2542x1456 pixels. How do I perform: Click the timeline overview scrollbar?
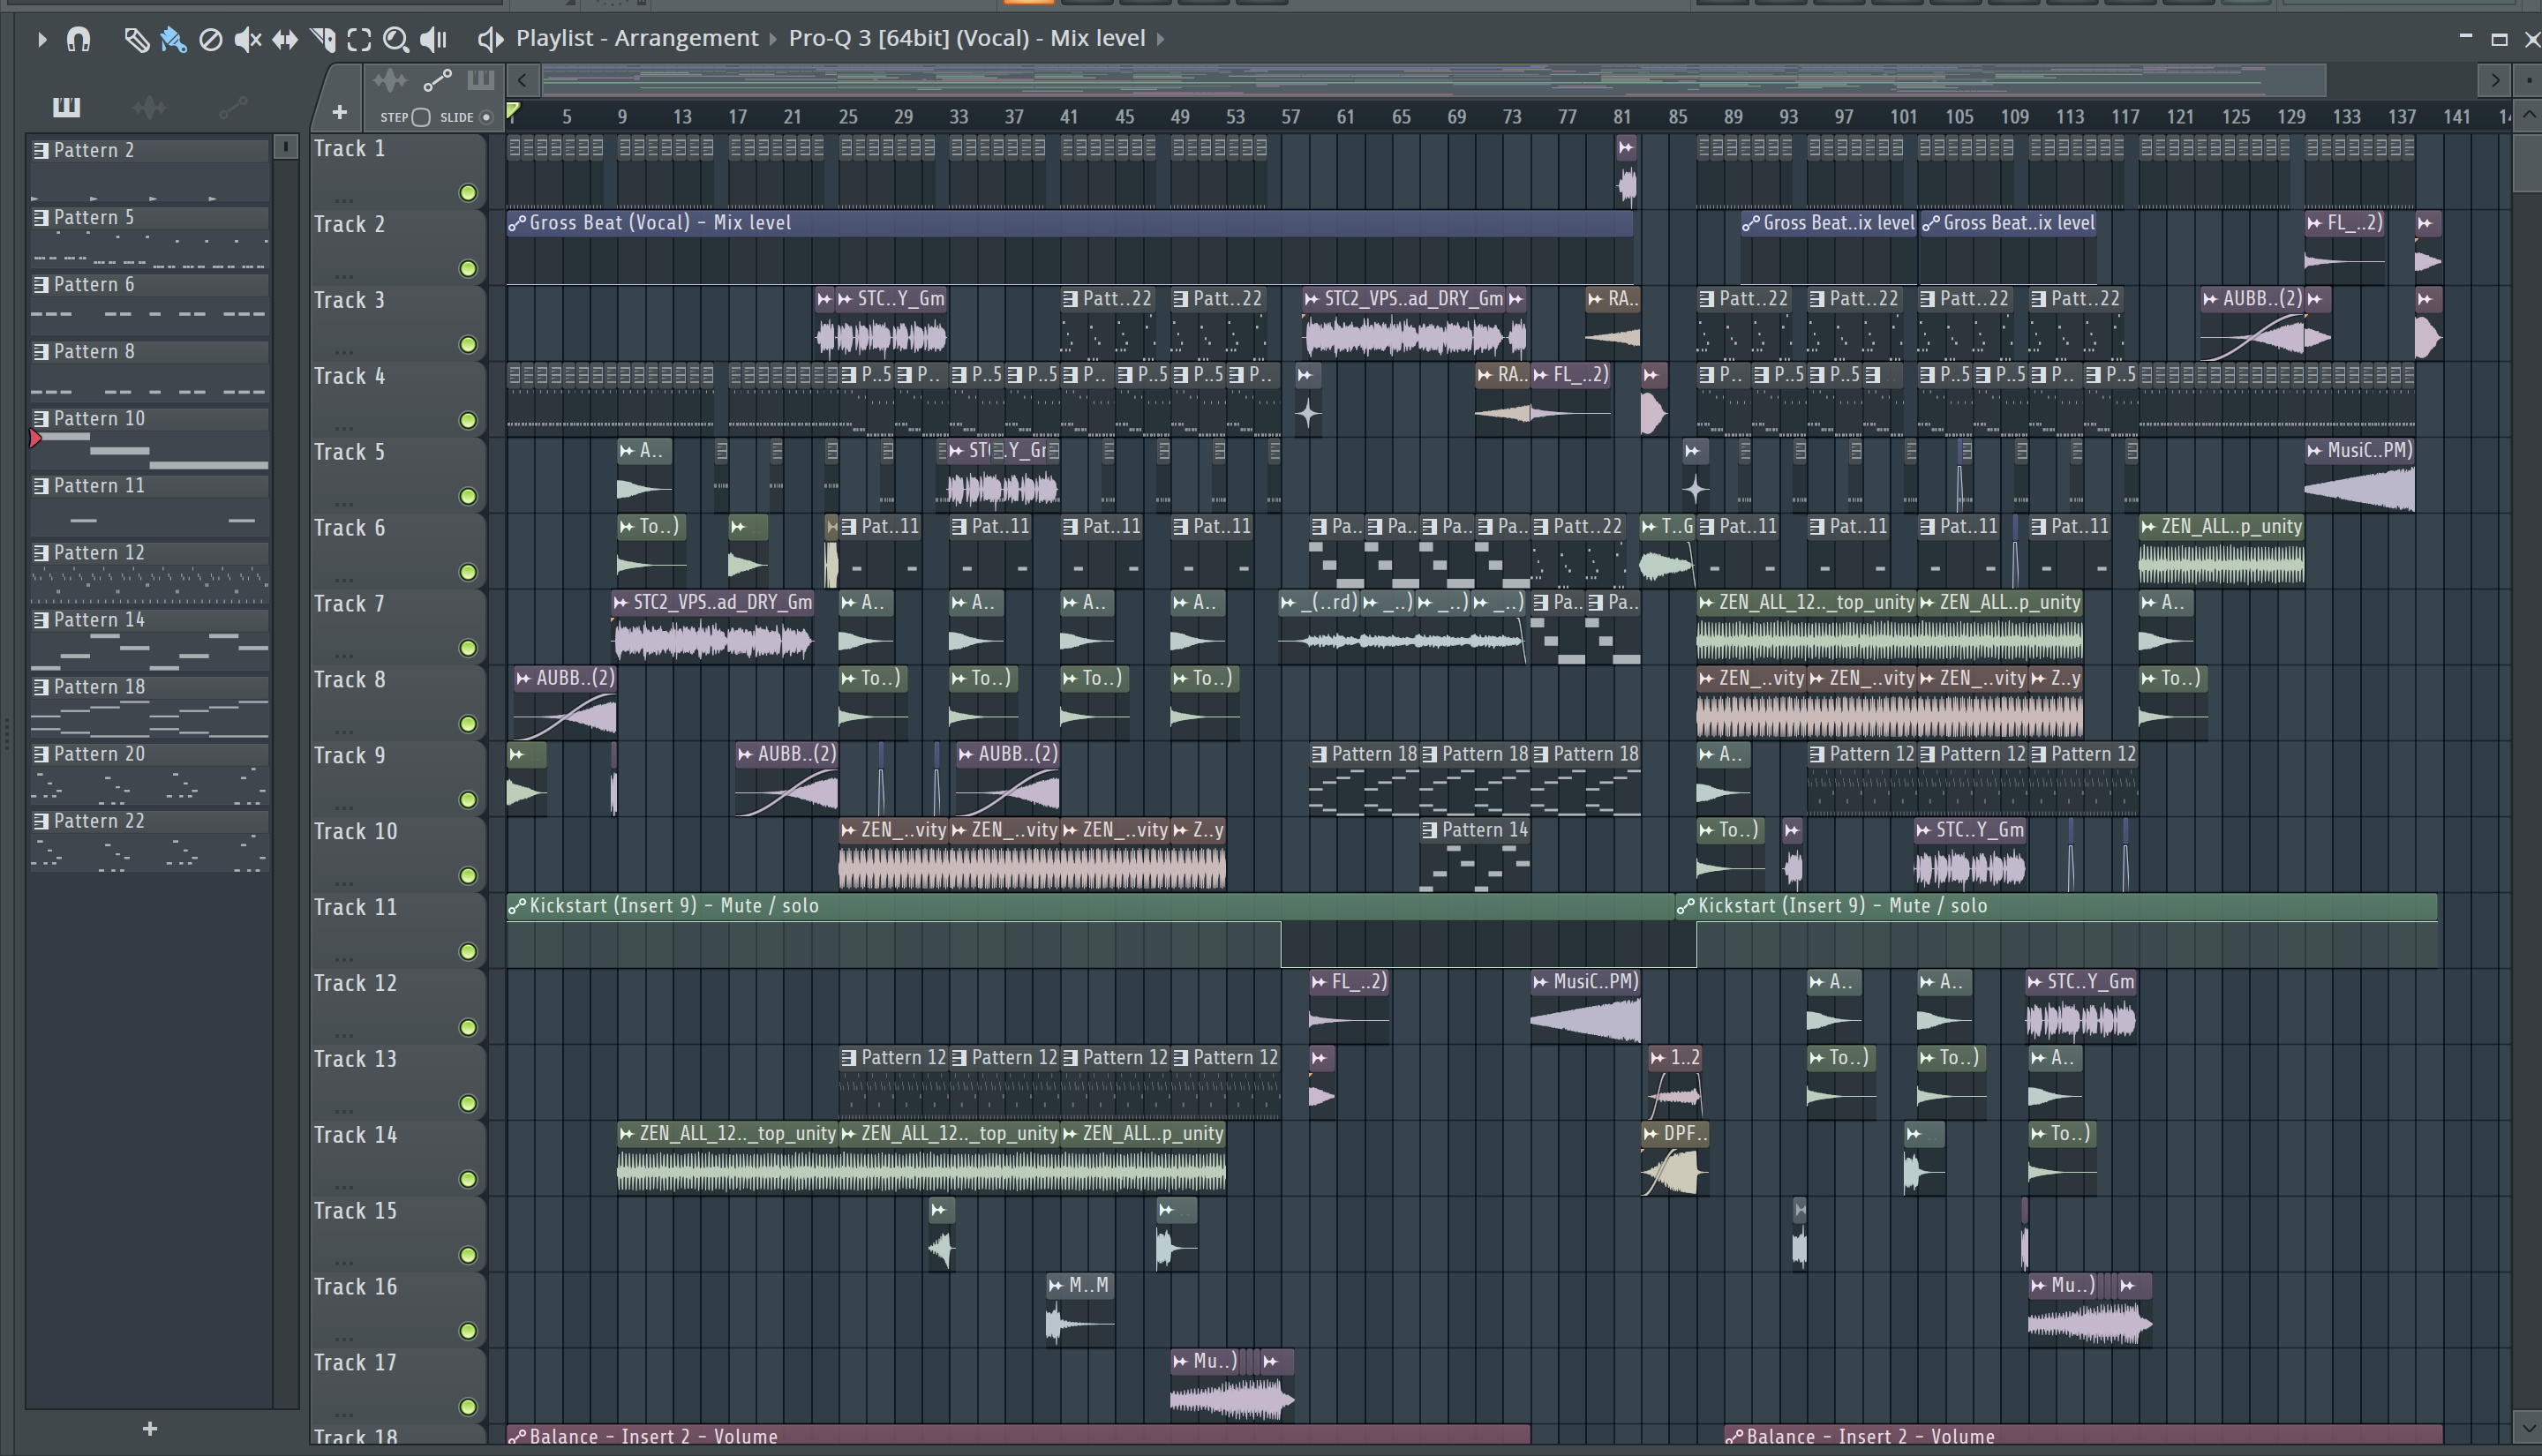coord(1435,80)
